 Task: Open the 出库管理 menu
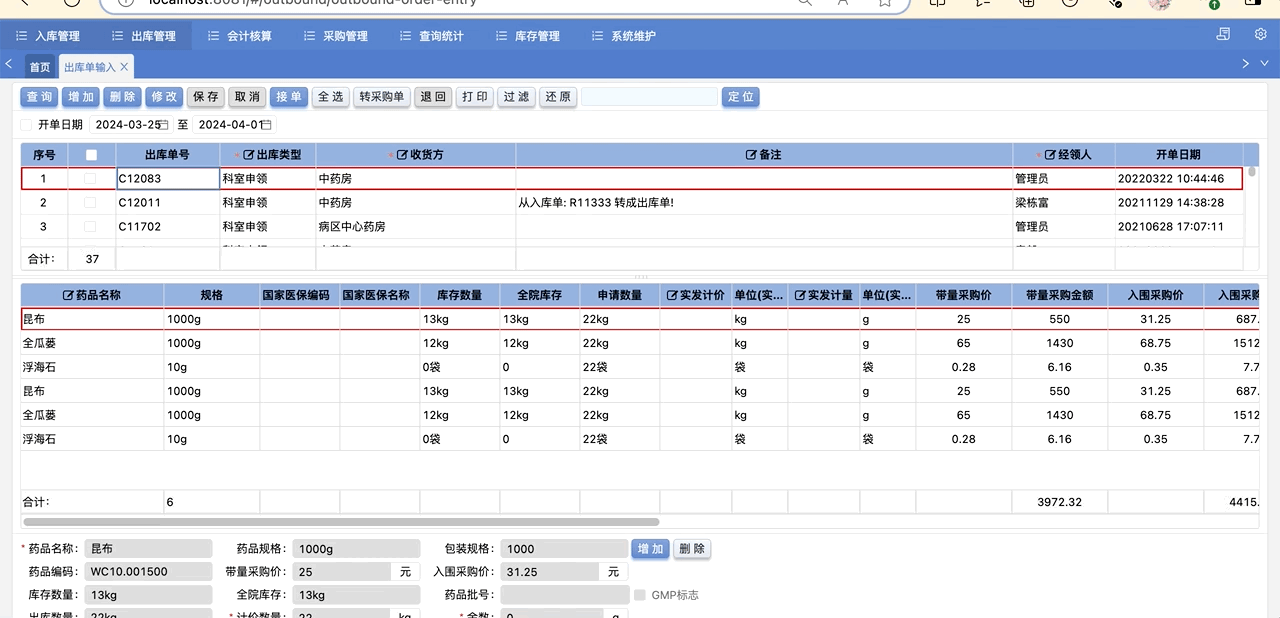(144, 36)
